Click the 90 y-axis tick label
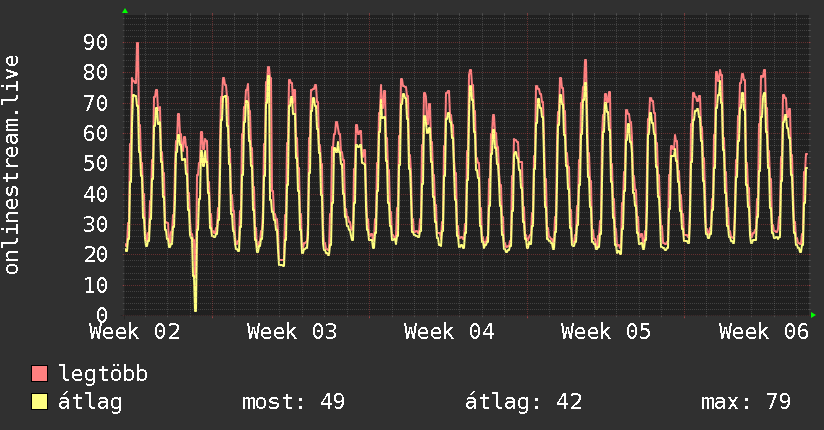 [x=96, y=43]
